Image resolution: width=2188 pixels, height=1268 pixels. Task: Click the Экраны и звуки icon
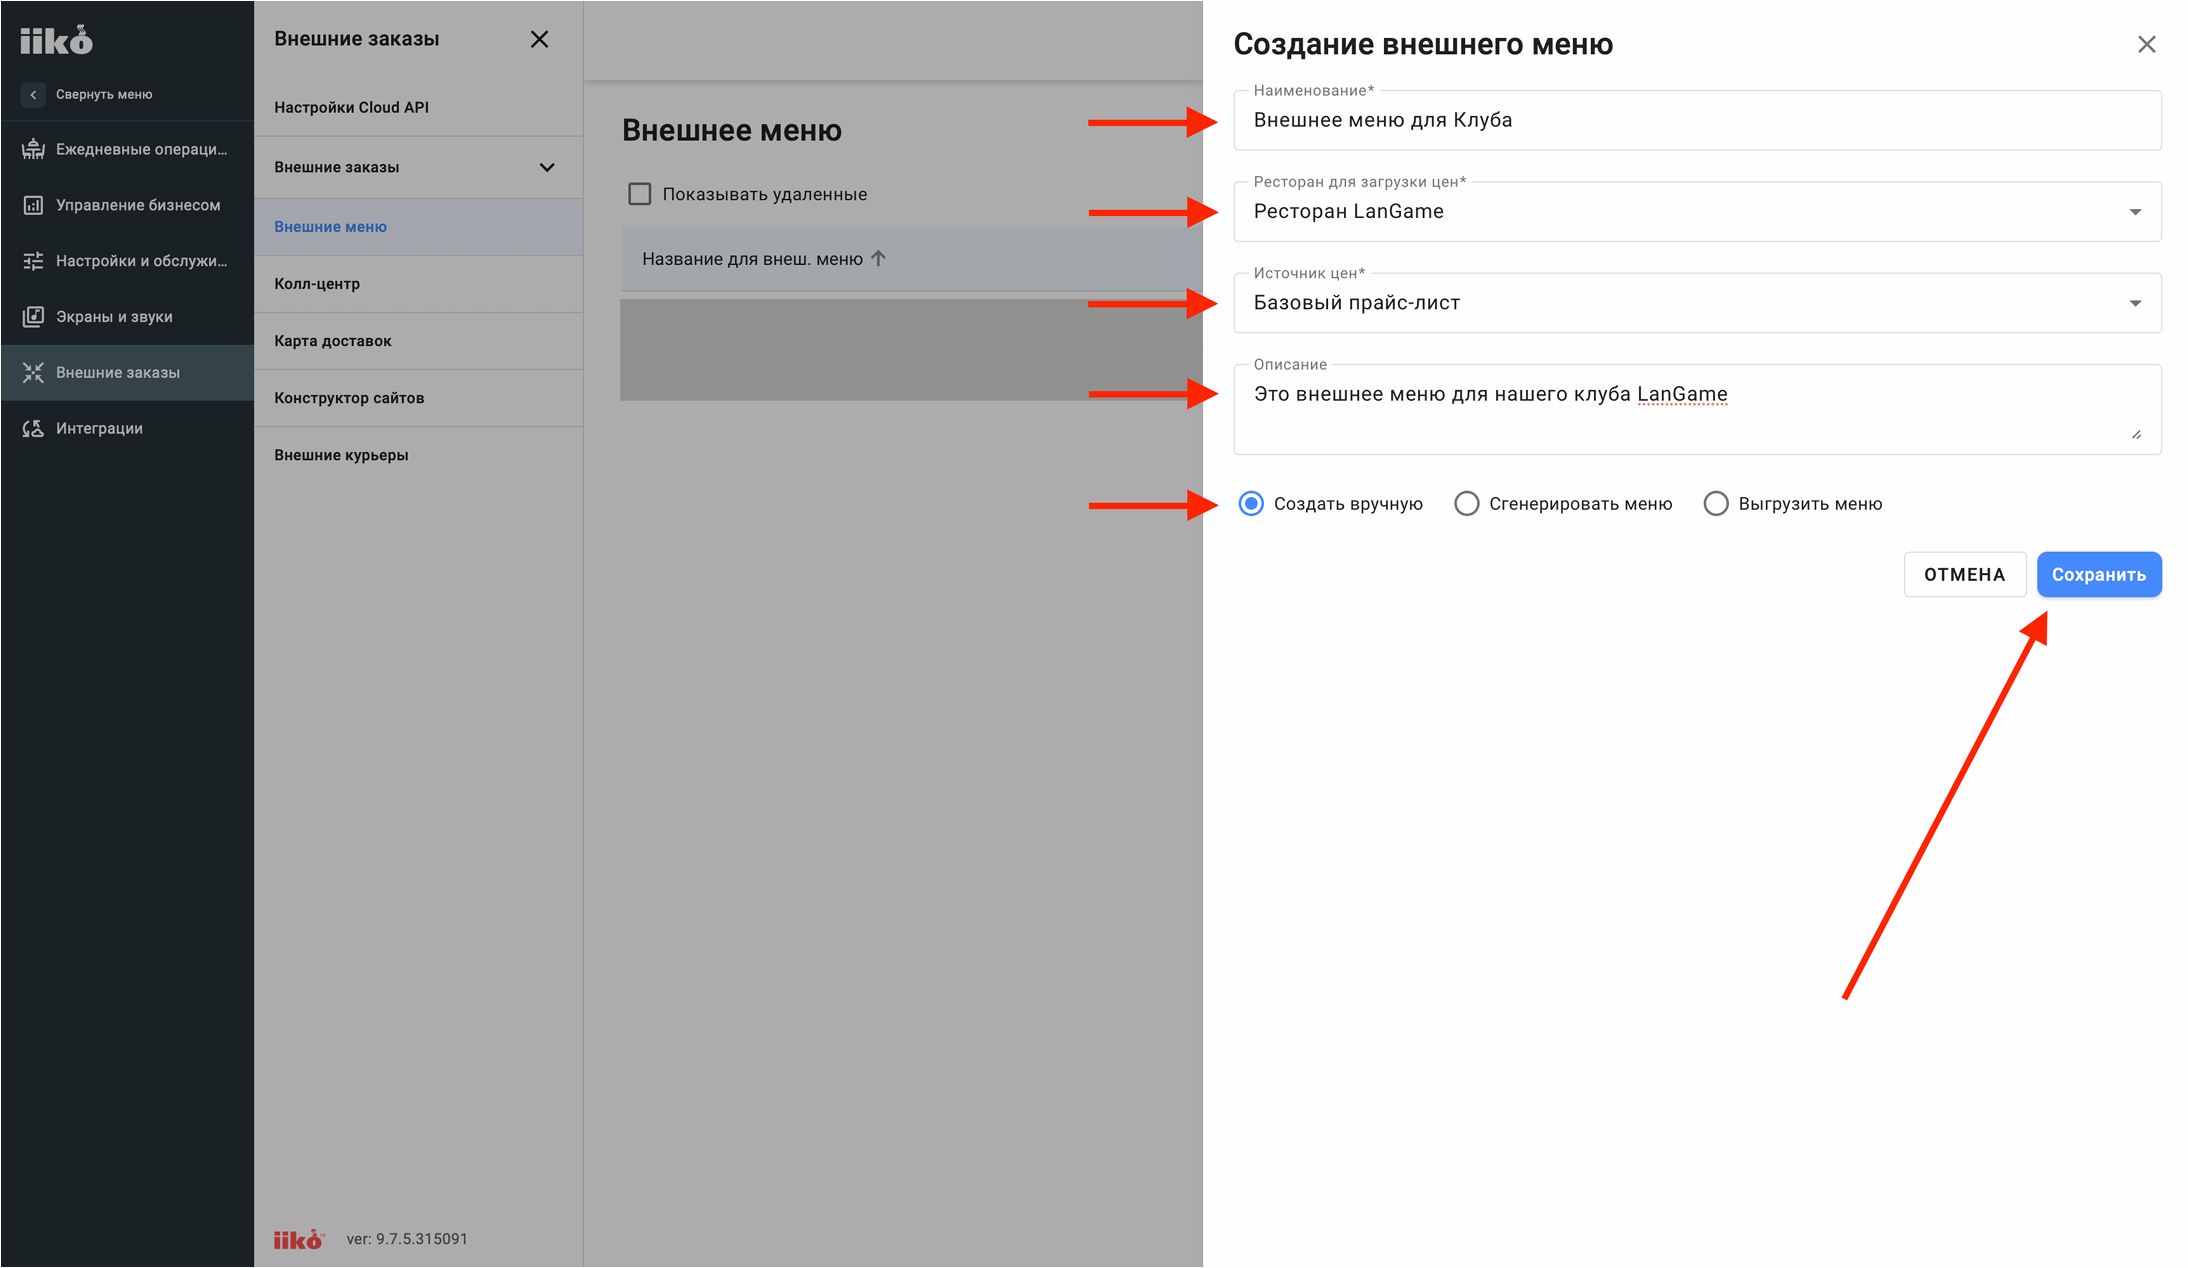click(33, 317)
